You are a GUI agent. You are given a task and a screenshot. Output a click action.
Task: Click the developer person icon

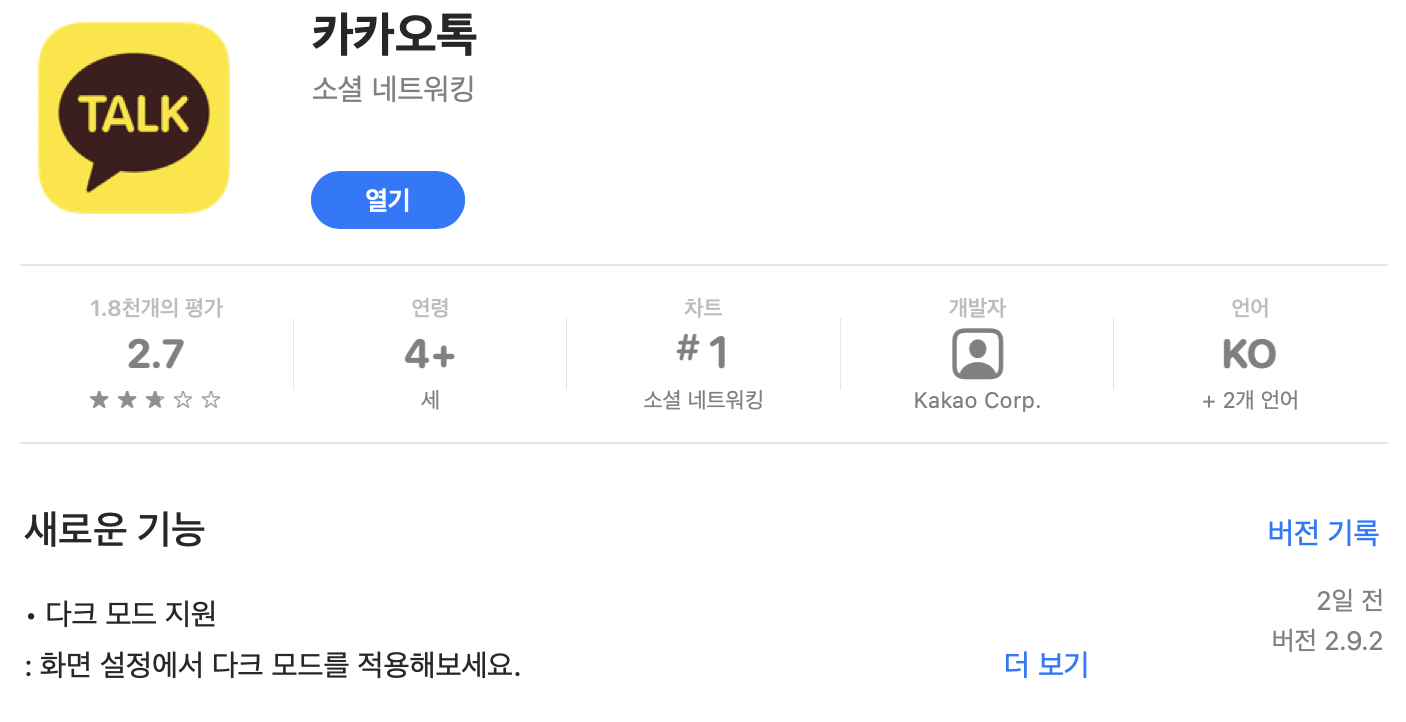pos(977,353)
